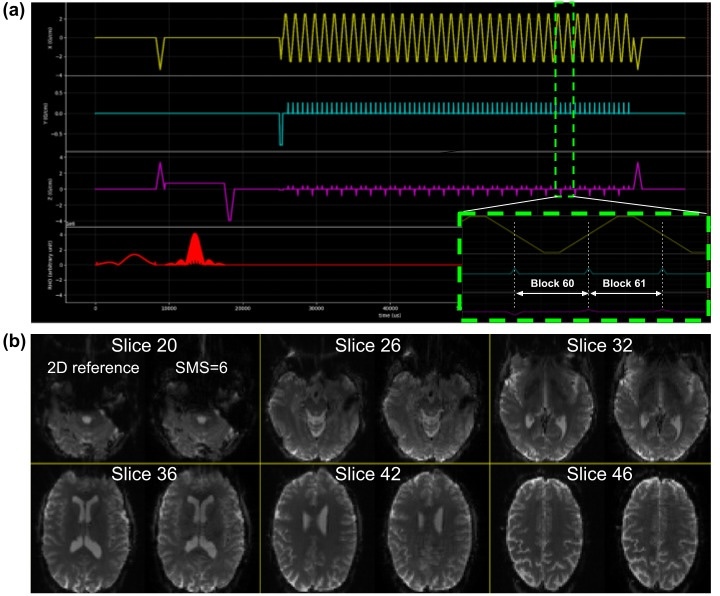Screen dimensions: 720x596
Task: Click the panel (a) label
Action: tap(17, 11)
